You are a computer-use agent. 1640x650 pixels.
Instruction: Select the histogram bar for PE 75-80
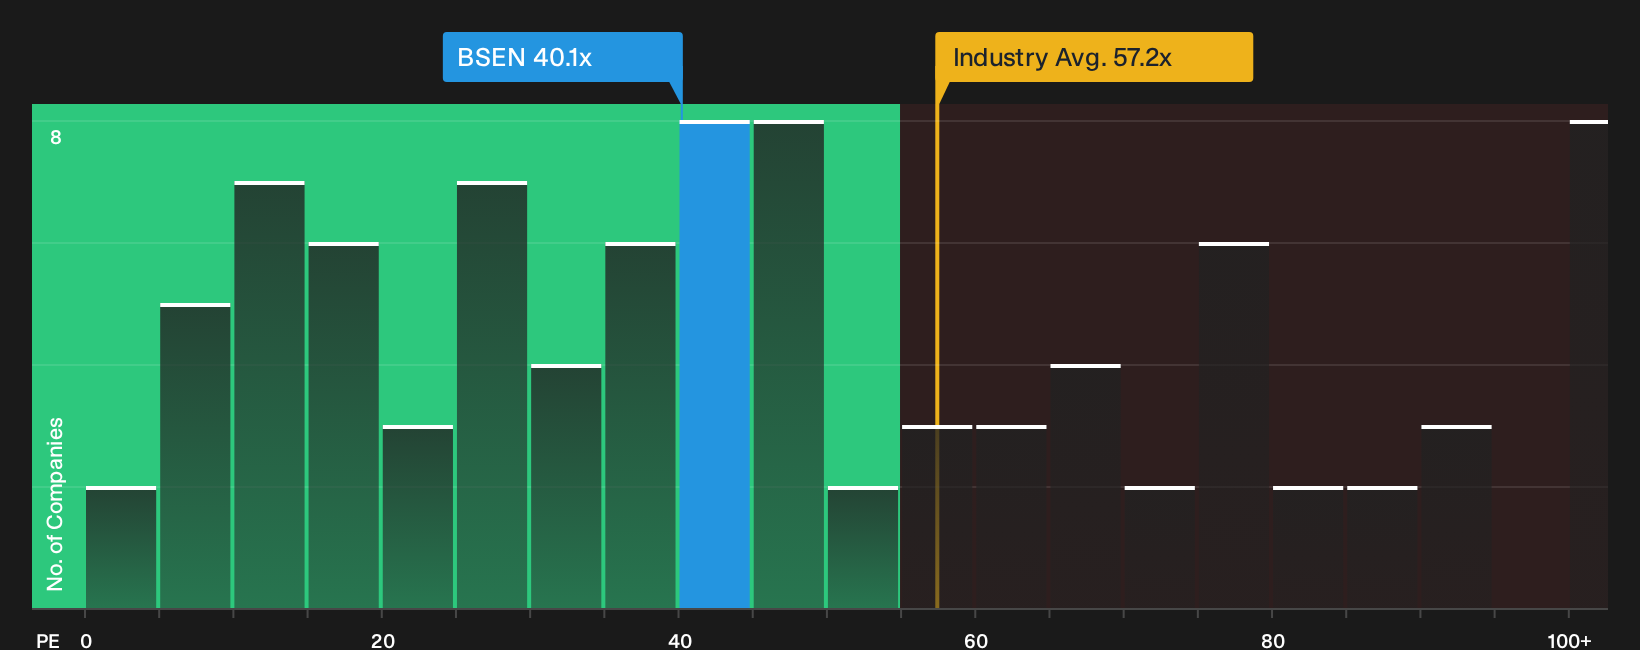(1234, 426)
